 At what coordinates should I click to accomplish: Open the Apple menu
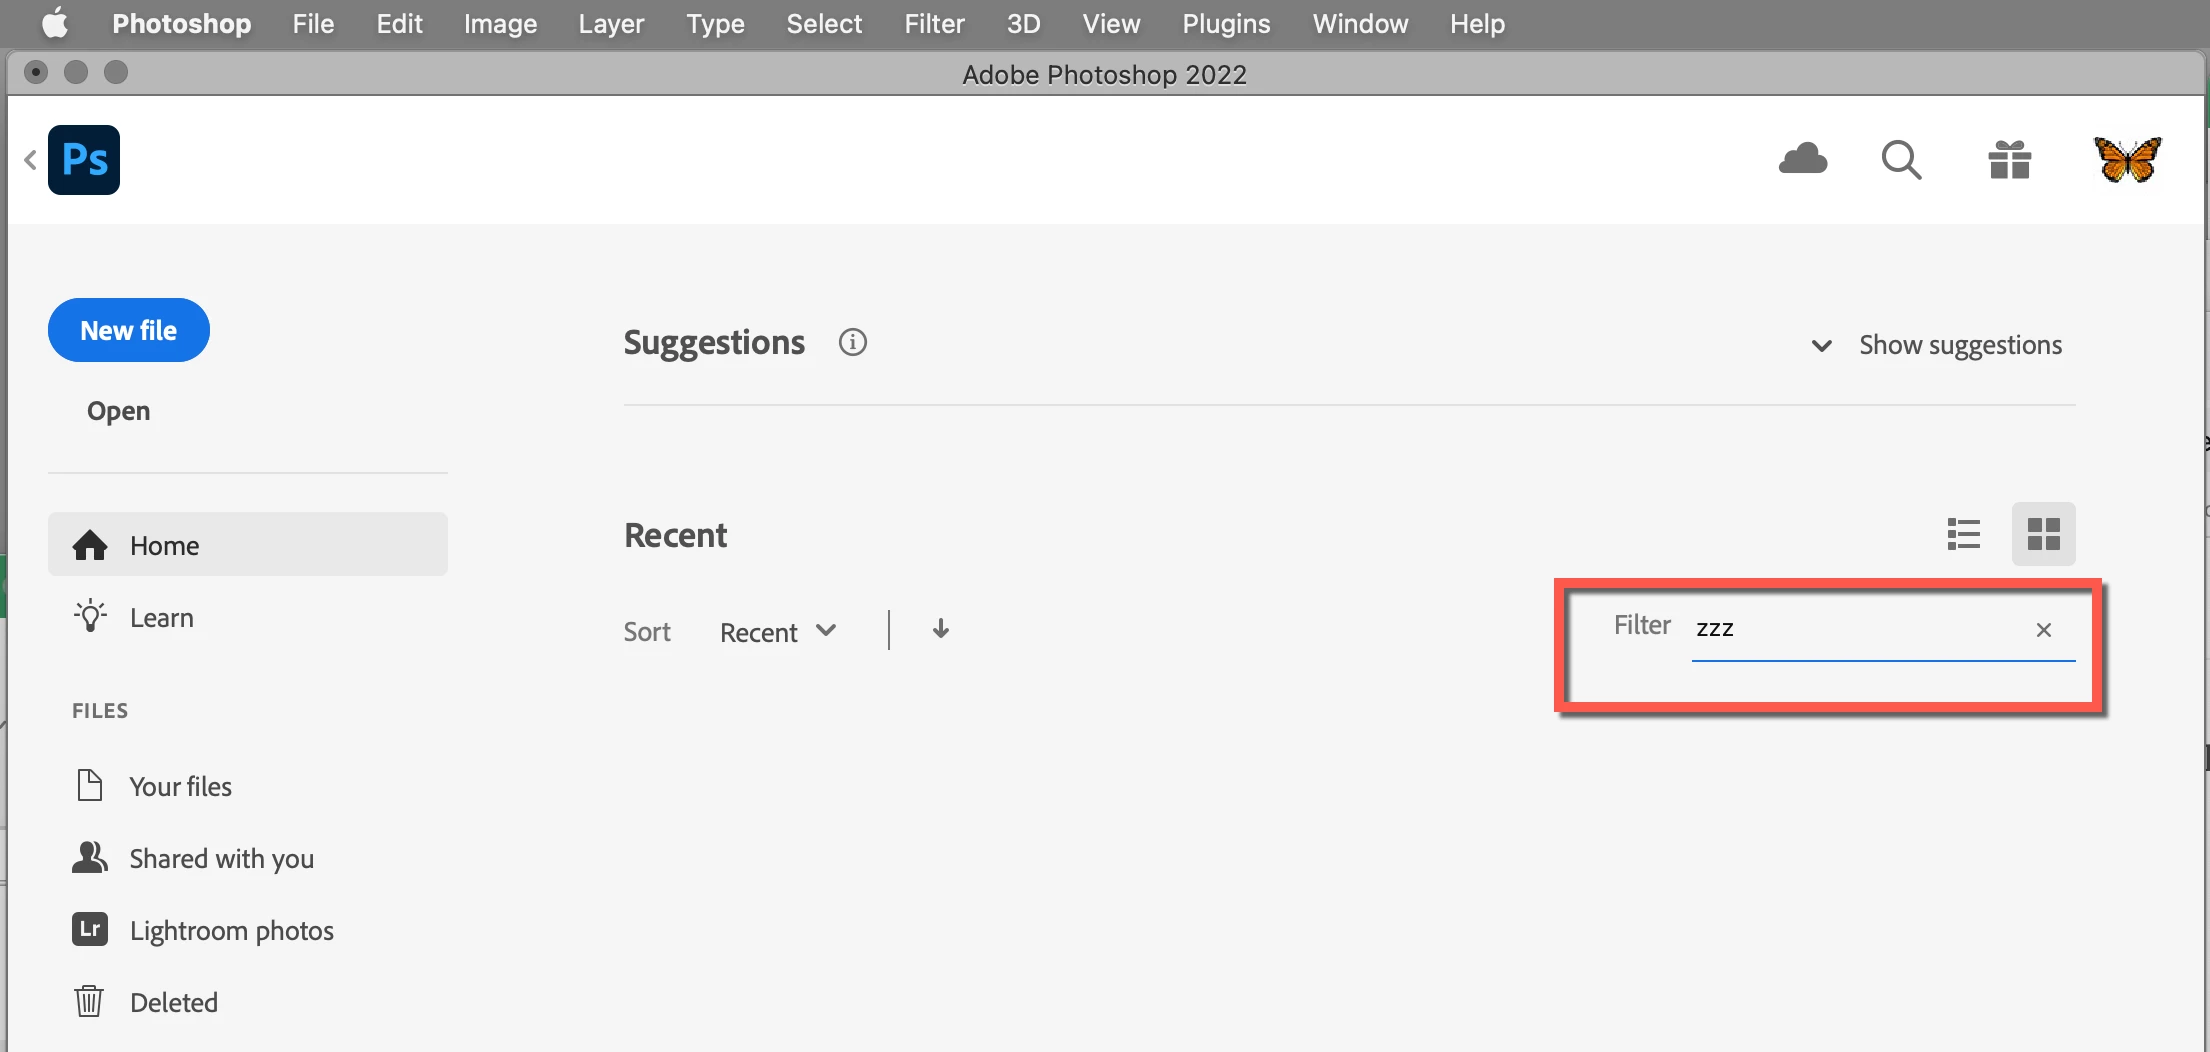[x=55, y=23]
